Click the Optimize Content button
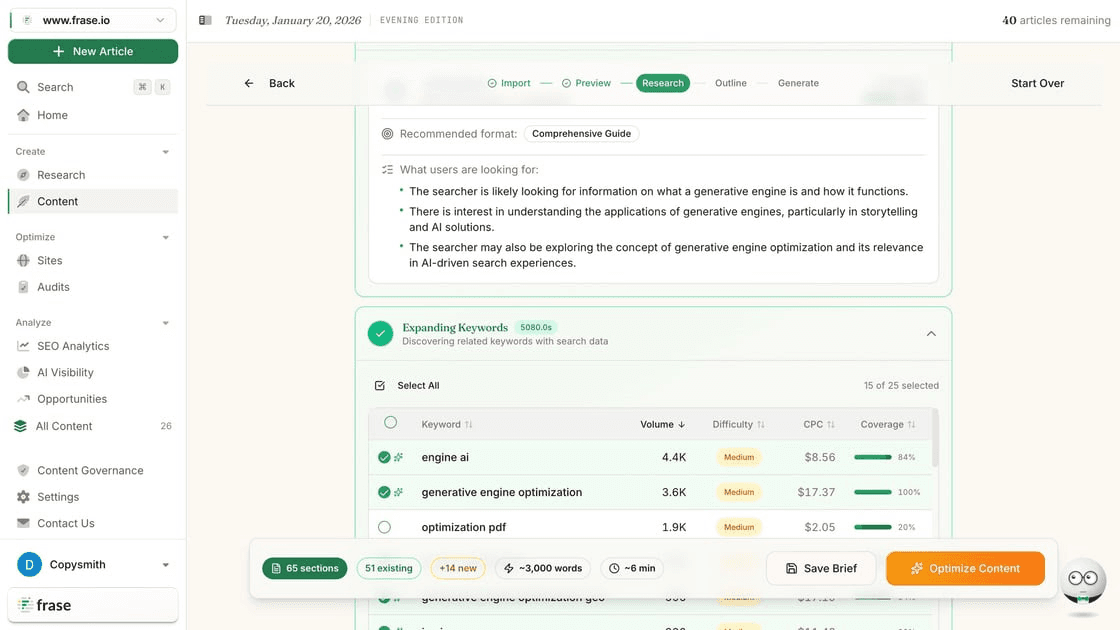The image size is (1120, 630). coord(964,568)
